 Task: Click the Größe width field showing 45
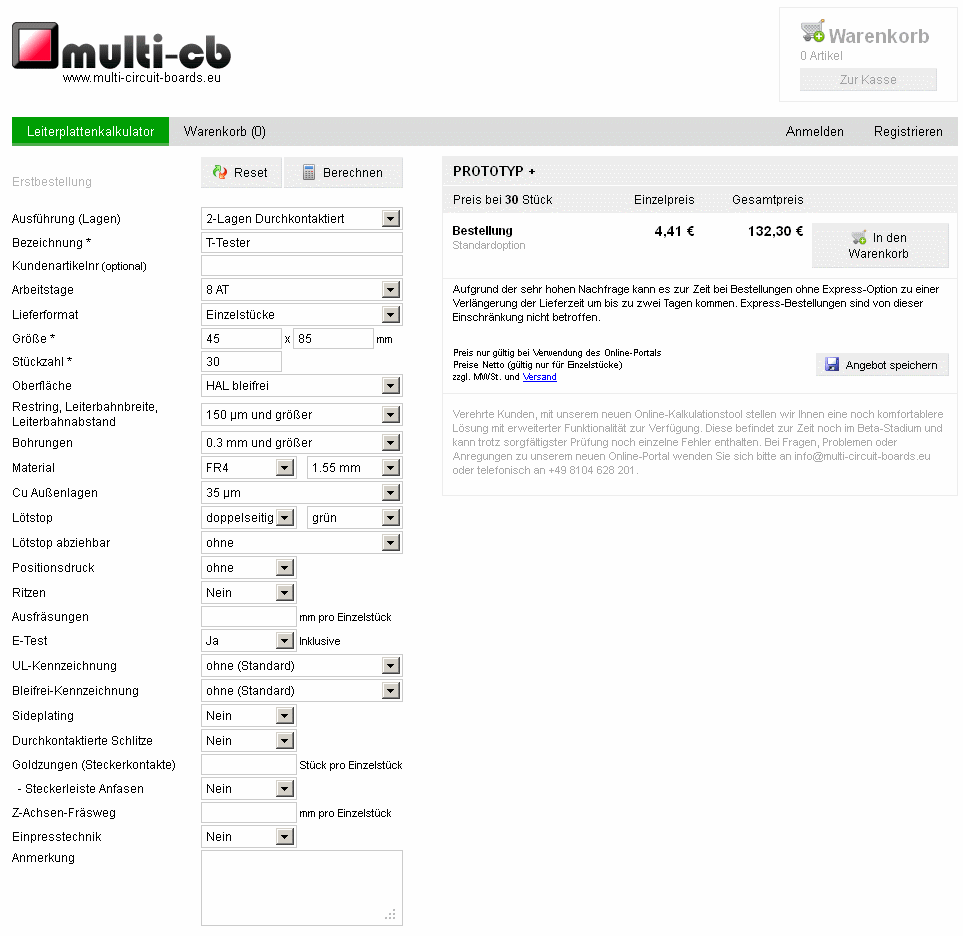(x=241, y=338)
